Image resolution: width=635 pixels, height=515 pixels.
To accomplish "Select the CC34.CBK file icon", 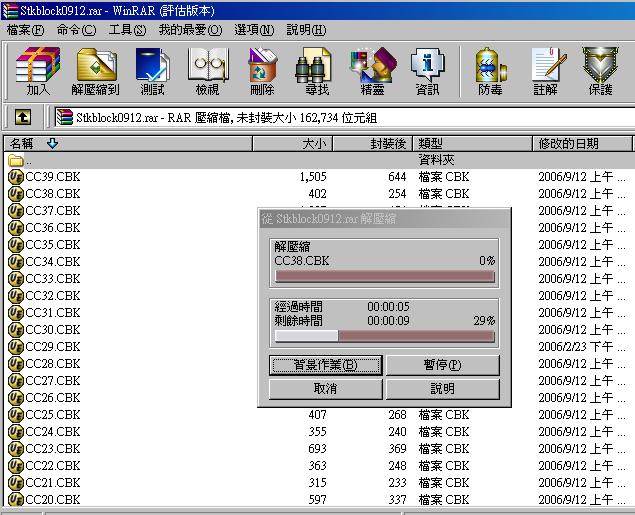I will click(x=16, y=262).
